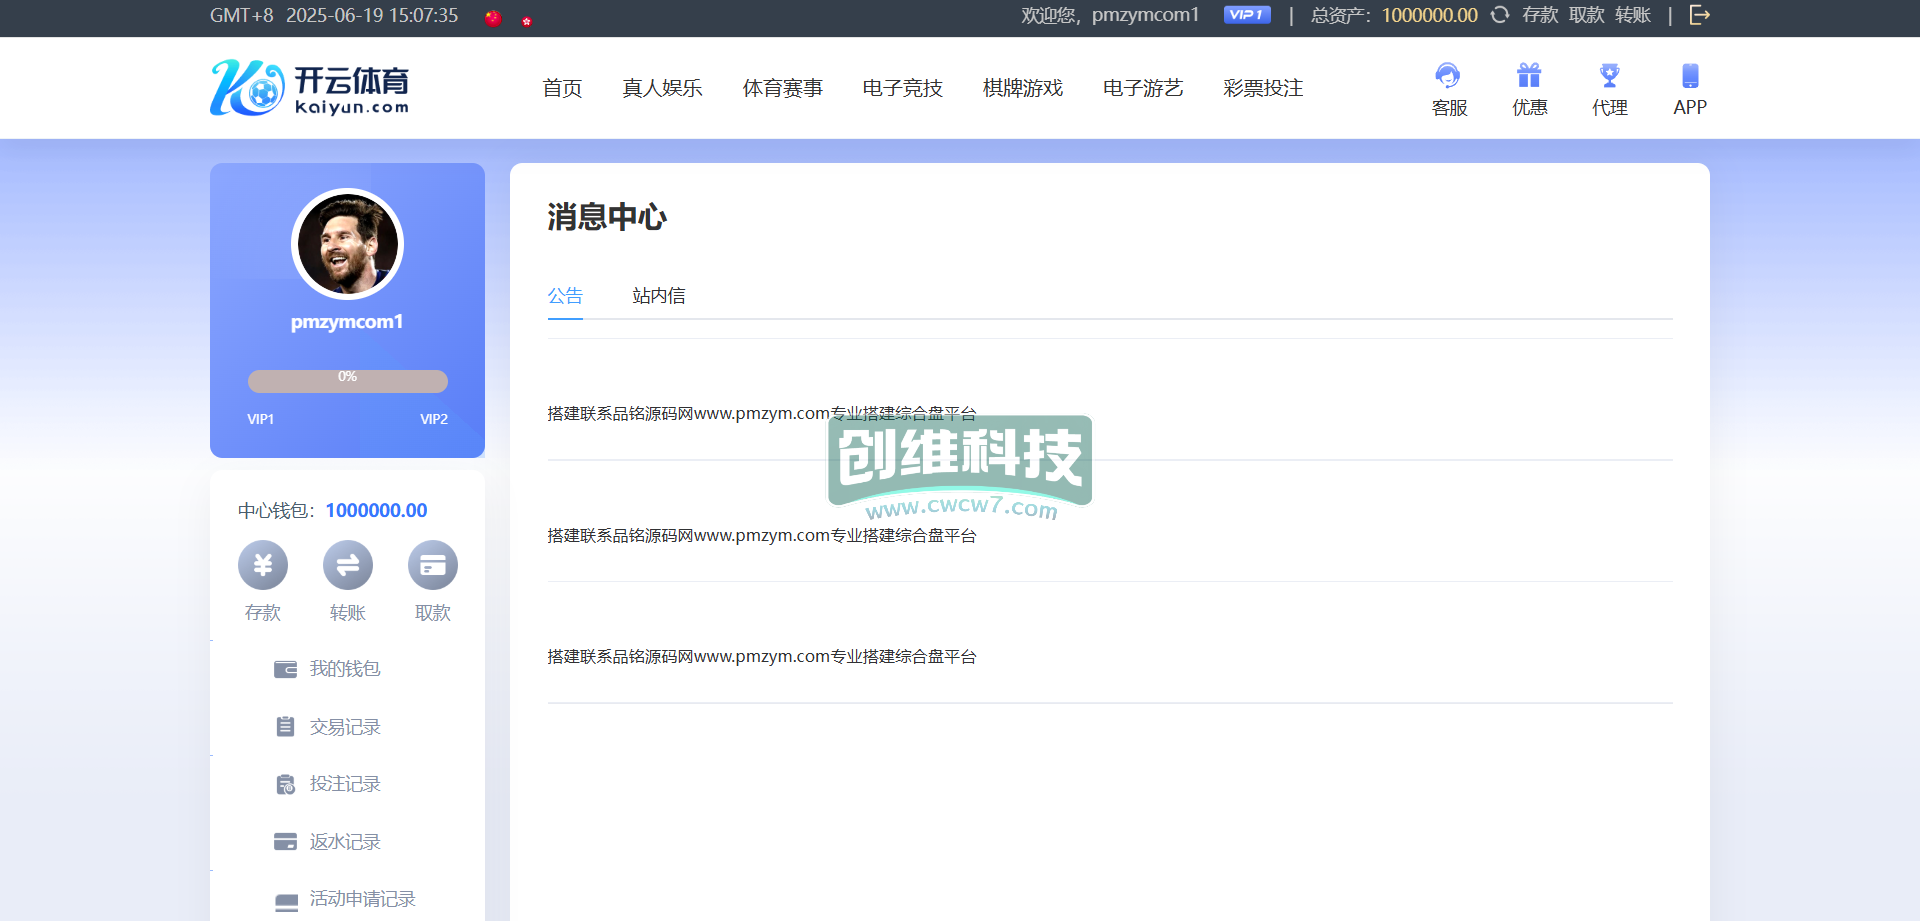Open 交易记录 in sidebar
Viewport: 1920px width, 921px height.
pyautogui.click(x=345, y=727)
